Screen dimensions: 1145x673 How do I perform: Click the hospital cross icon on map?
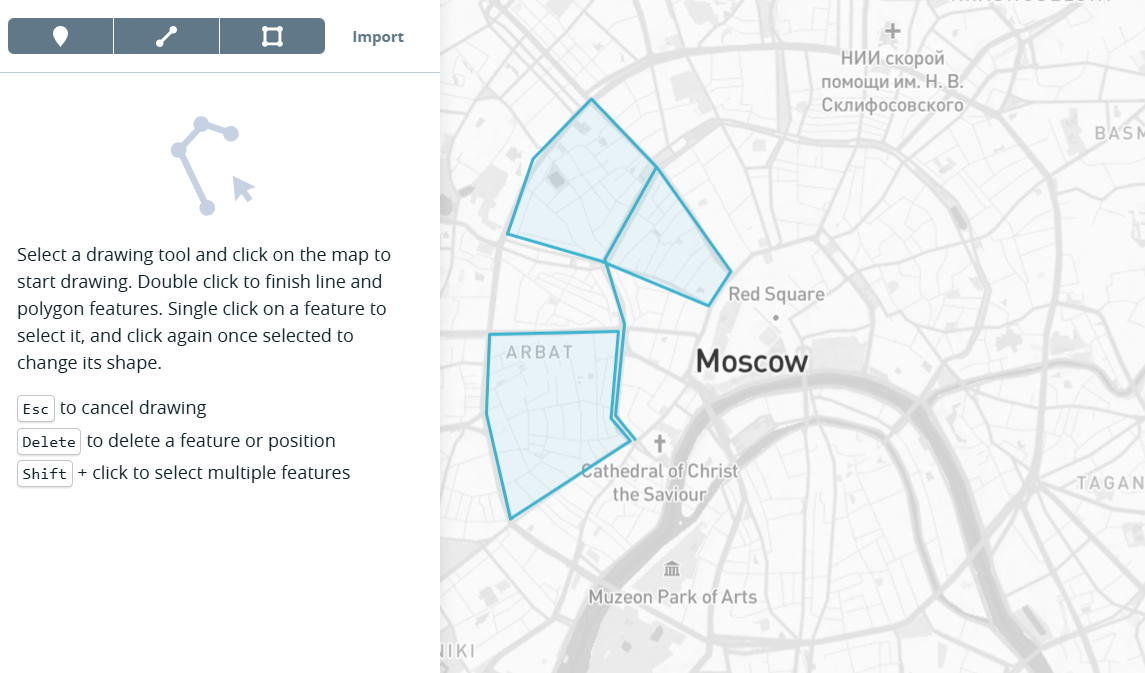point(893,31)
